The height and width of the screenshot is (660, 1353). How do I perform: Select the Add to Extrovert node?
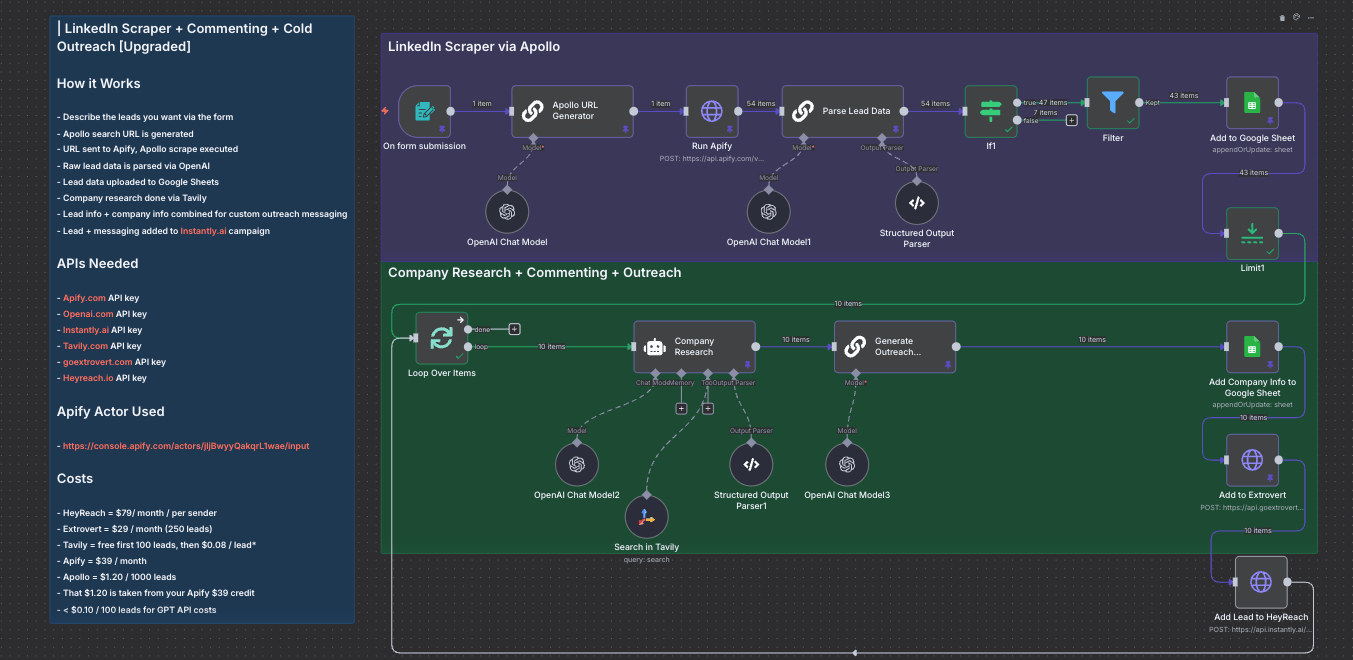coord(1252,460)
